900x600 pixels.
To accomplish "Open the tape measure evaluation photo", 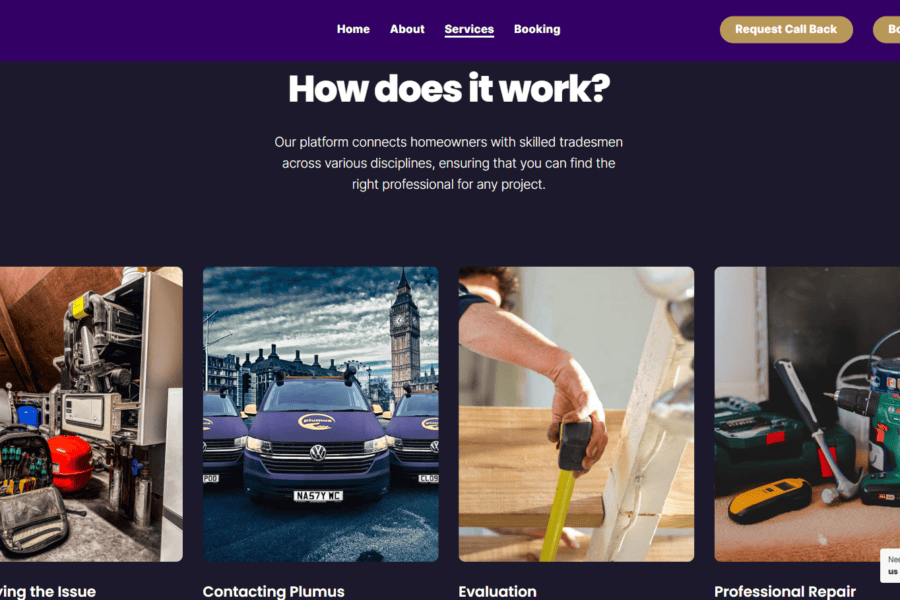I will (576, 414).
